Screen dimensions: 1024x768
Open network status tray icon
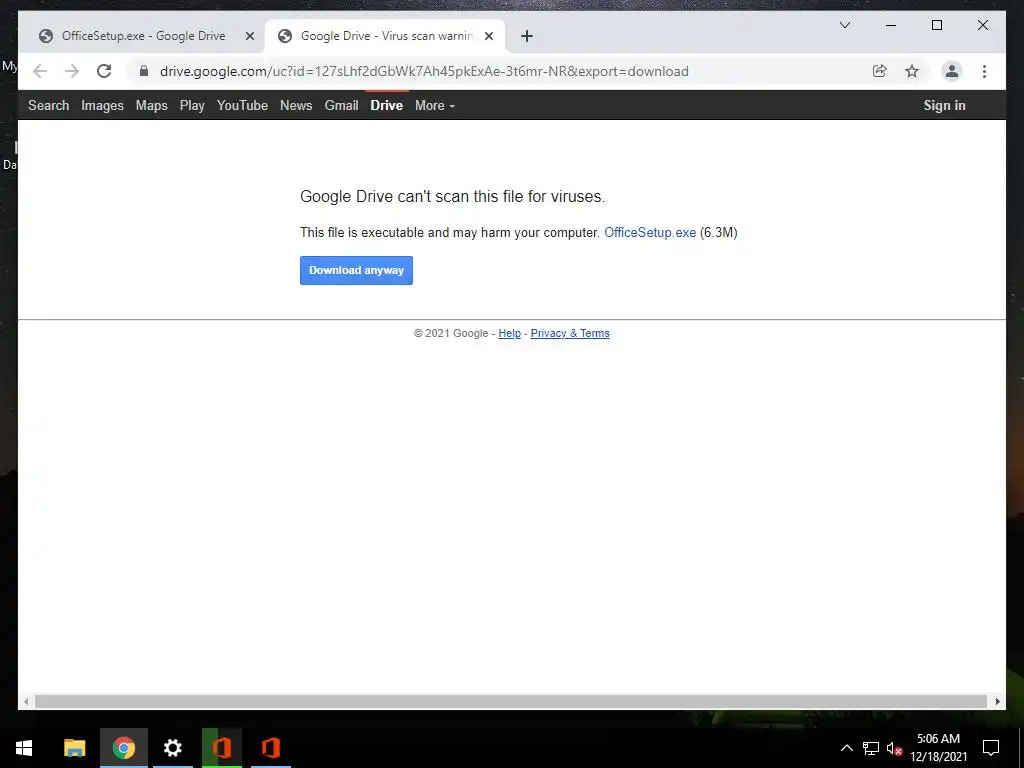(x=871, y=748)
